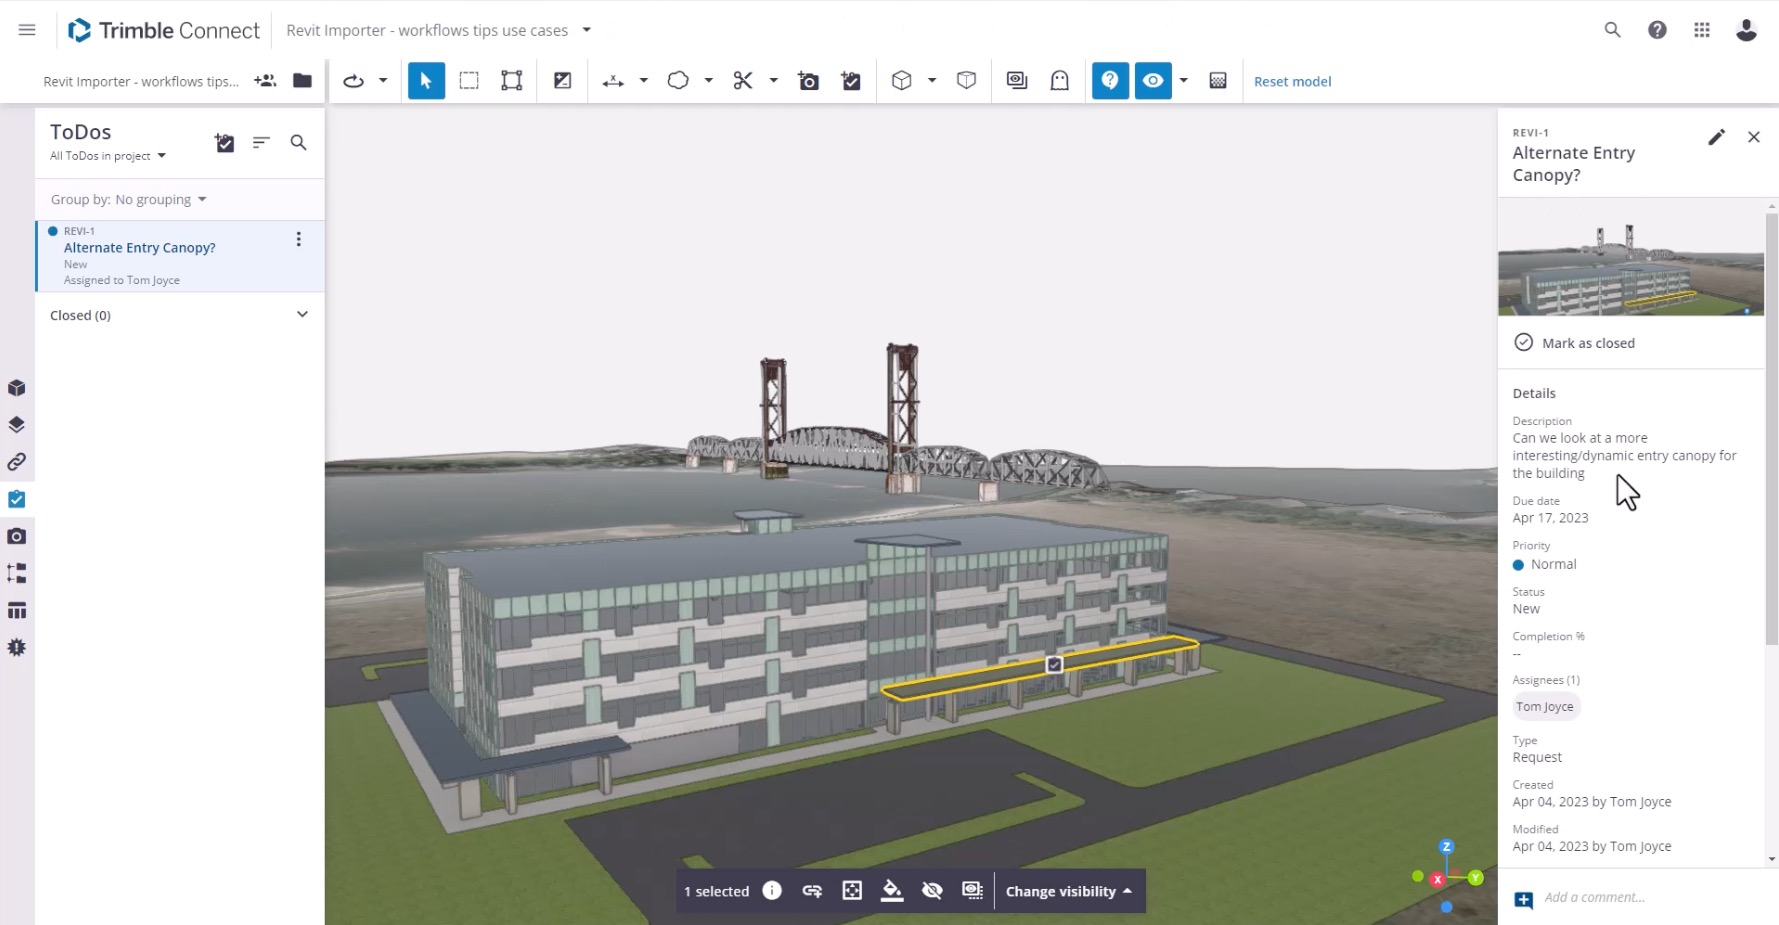Open options menu for Alternate Entry Canopy ToDo

pyautogui.click(x=298, y=239)
